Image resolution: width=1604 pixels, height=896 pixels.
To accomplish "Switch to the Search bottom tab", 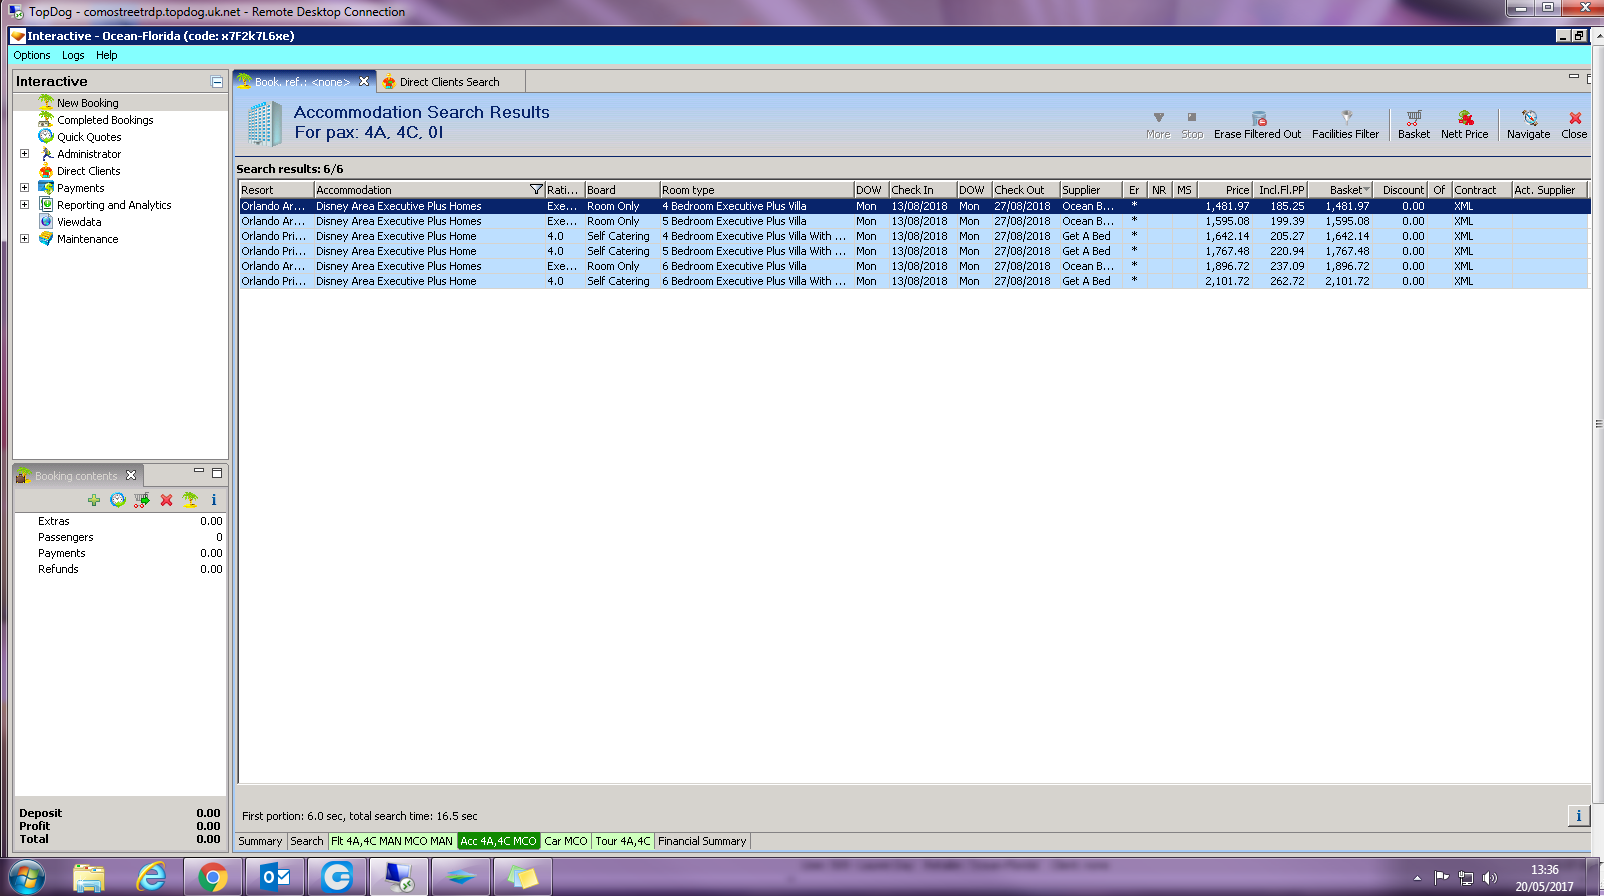I will (307, 841).
